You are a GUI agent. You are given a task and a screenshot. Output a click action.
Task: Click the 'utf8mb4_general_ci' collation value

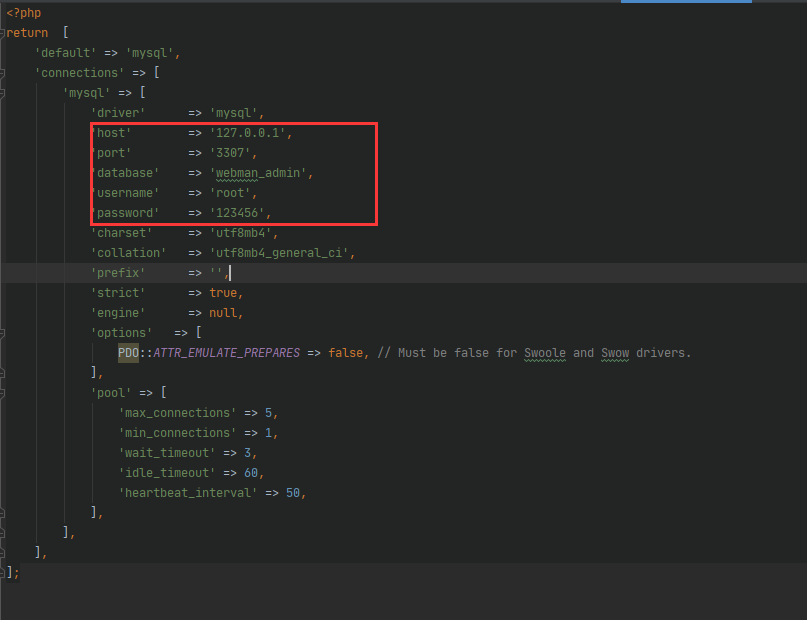tap(279, 253)
